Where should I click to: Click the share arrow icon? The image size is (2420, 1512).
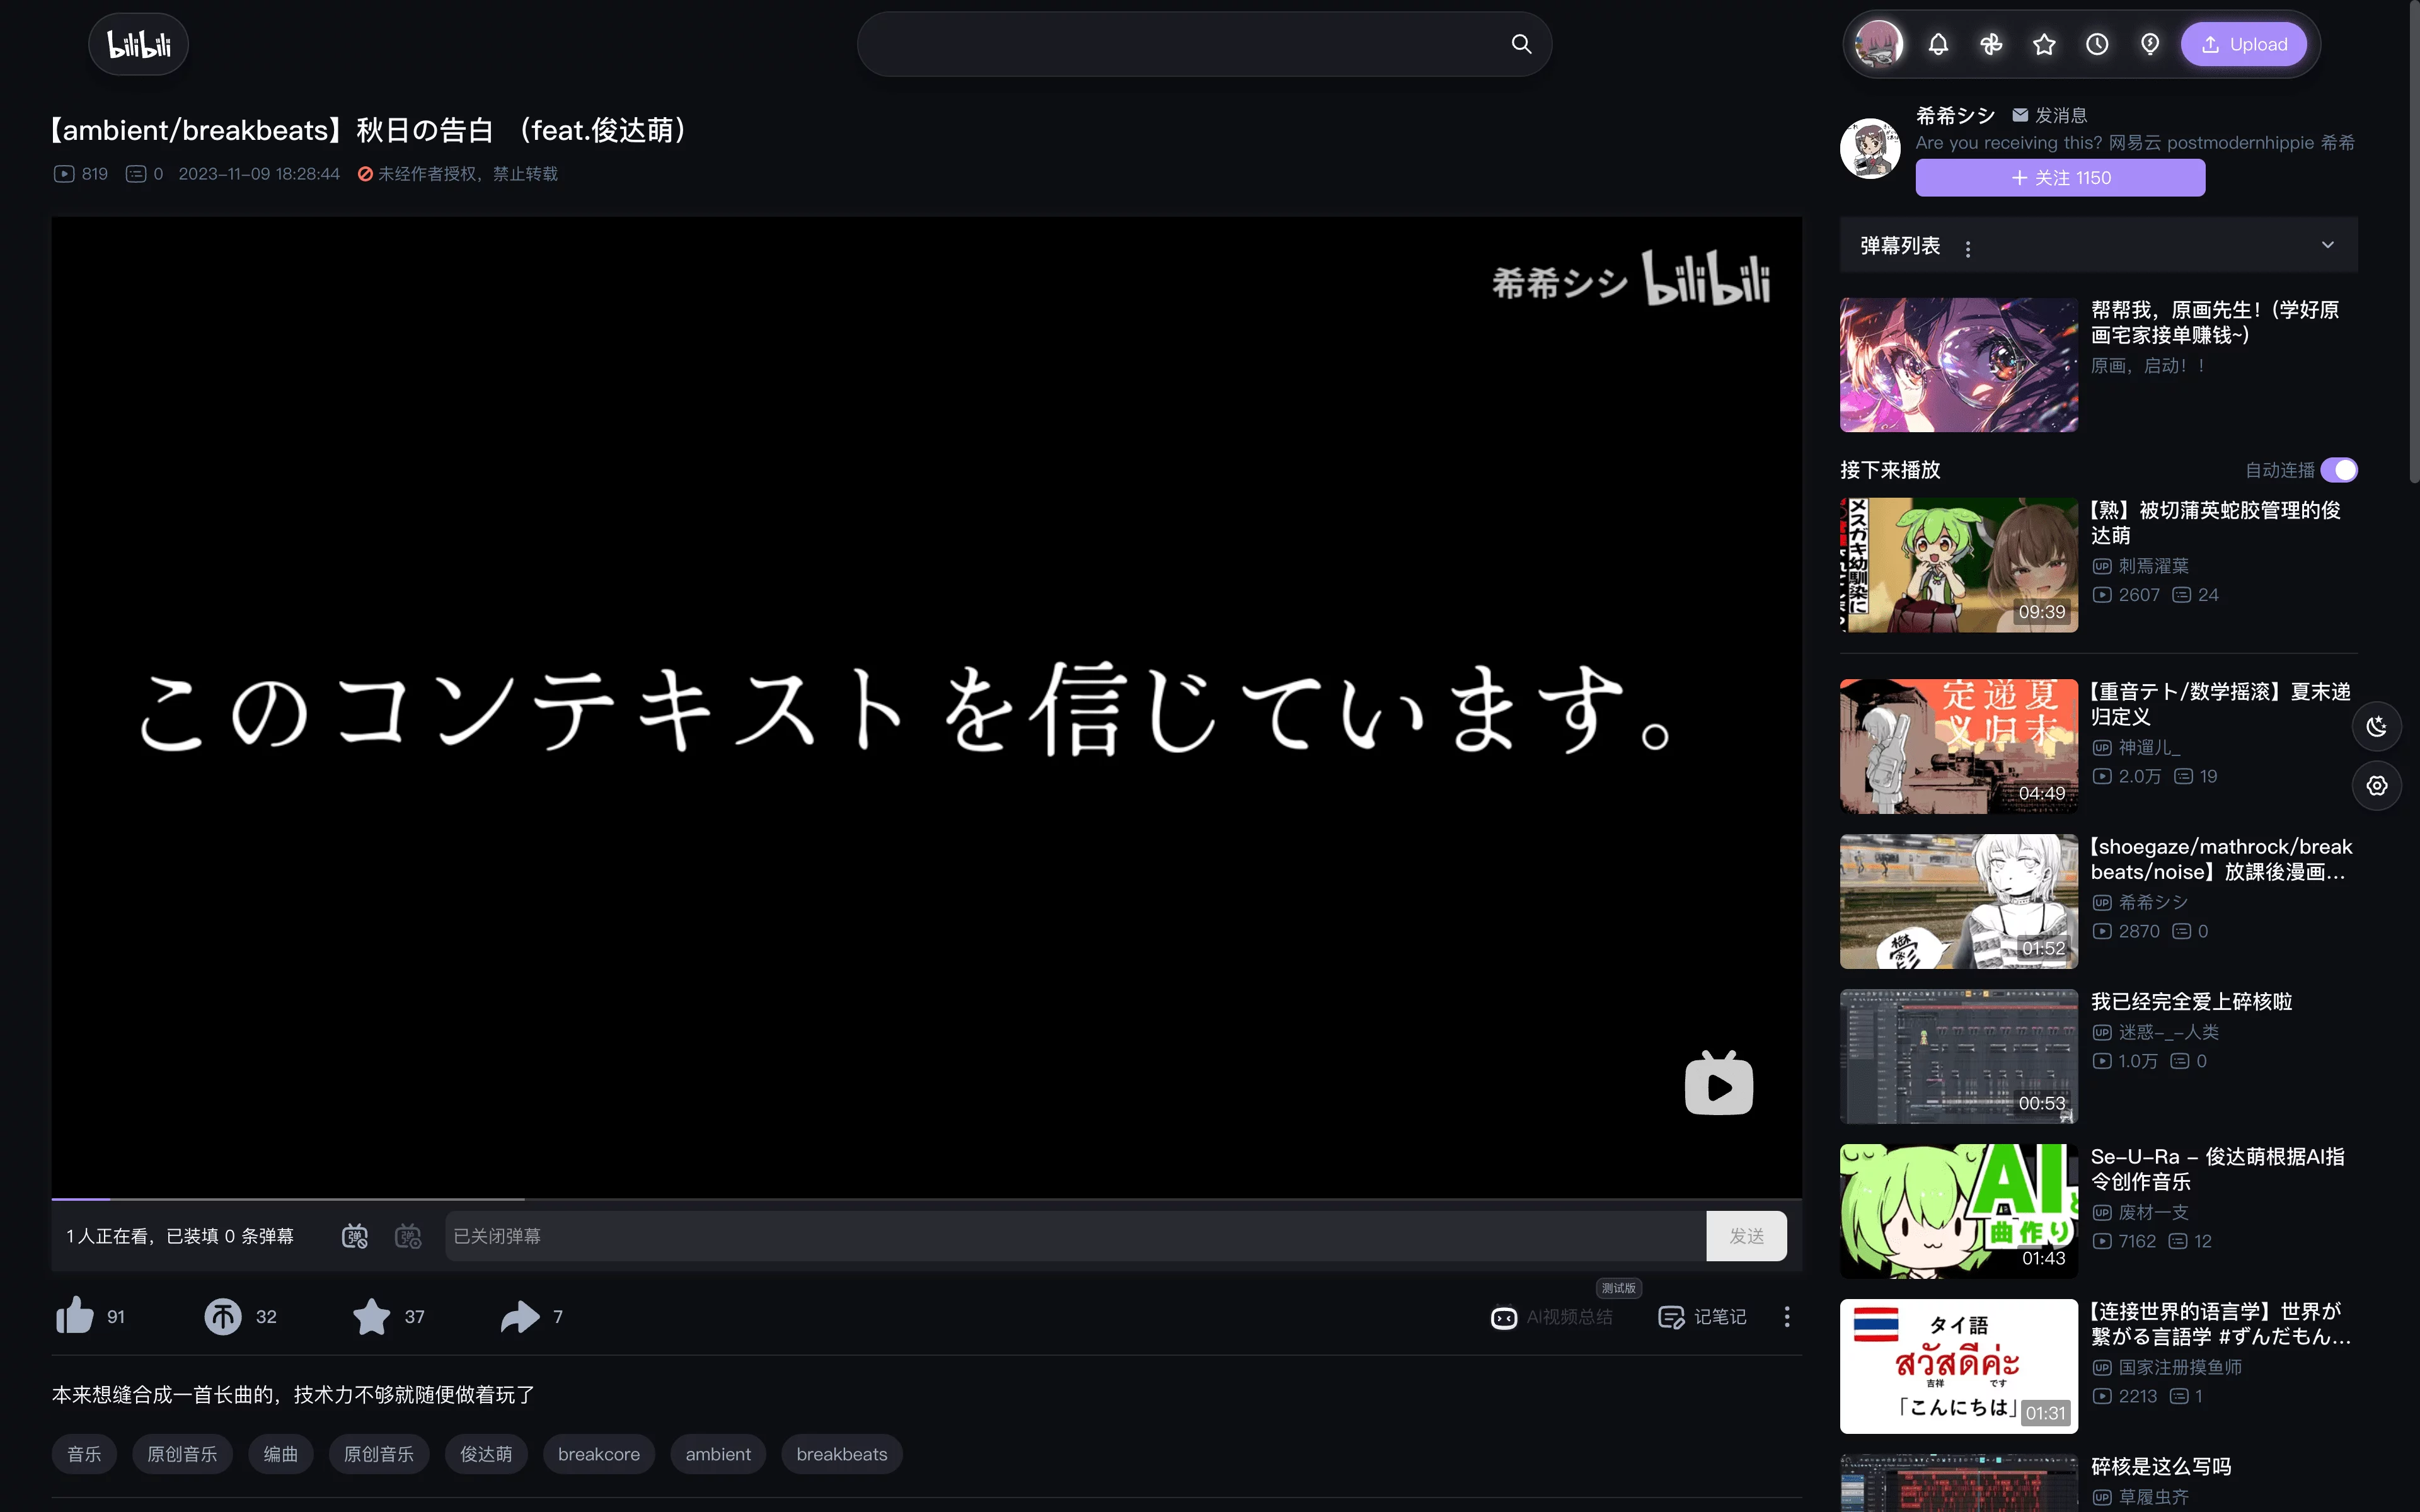pyautogui.click(x=519, y=1316)
